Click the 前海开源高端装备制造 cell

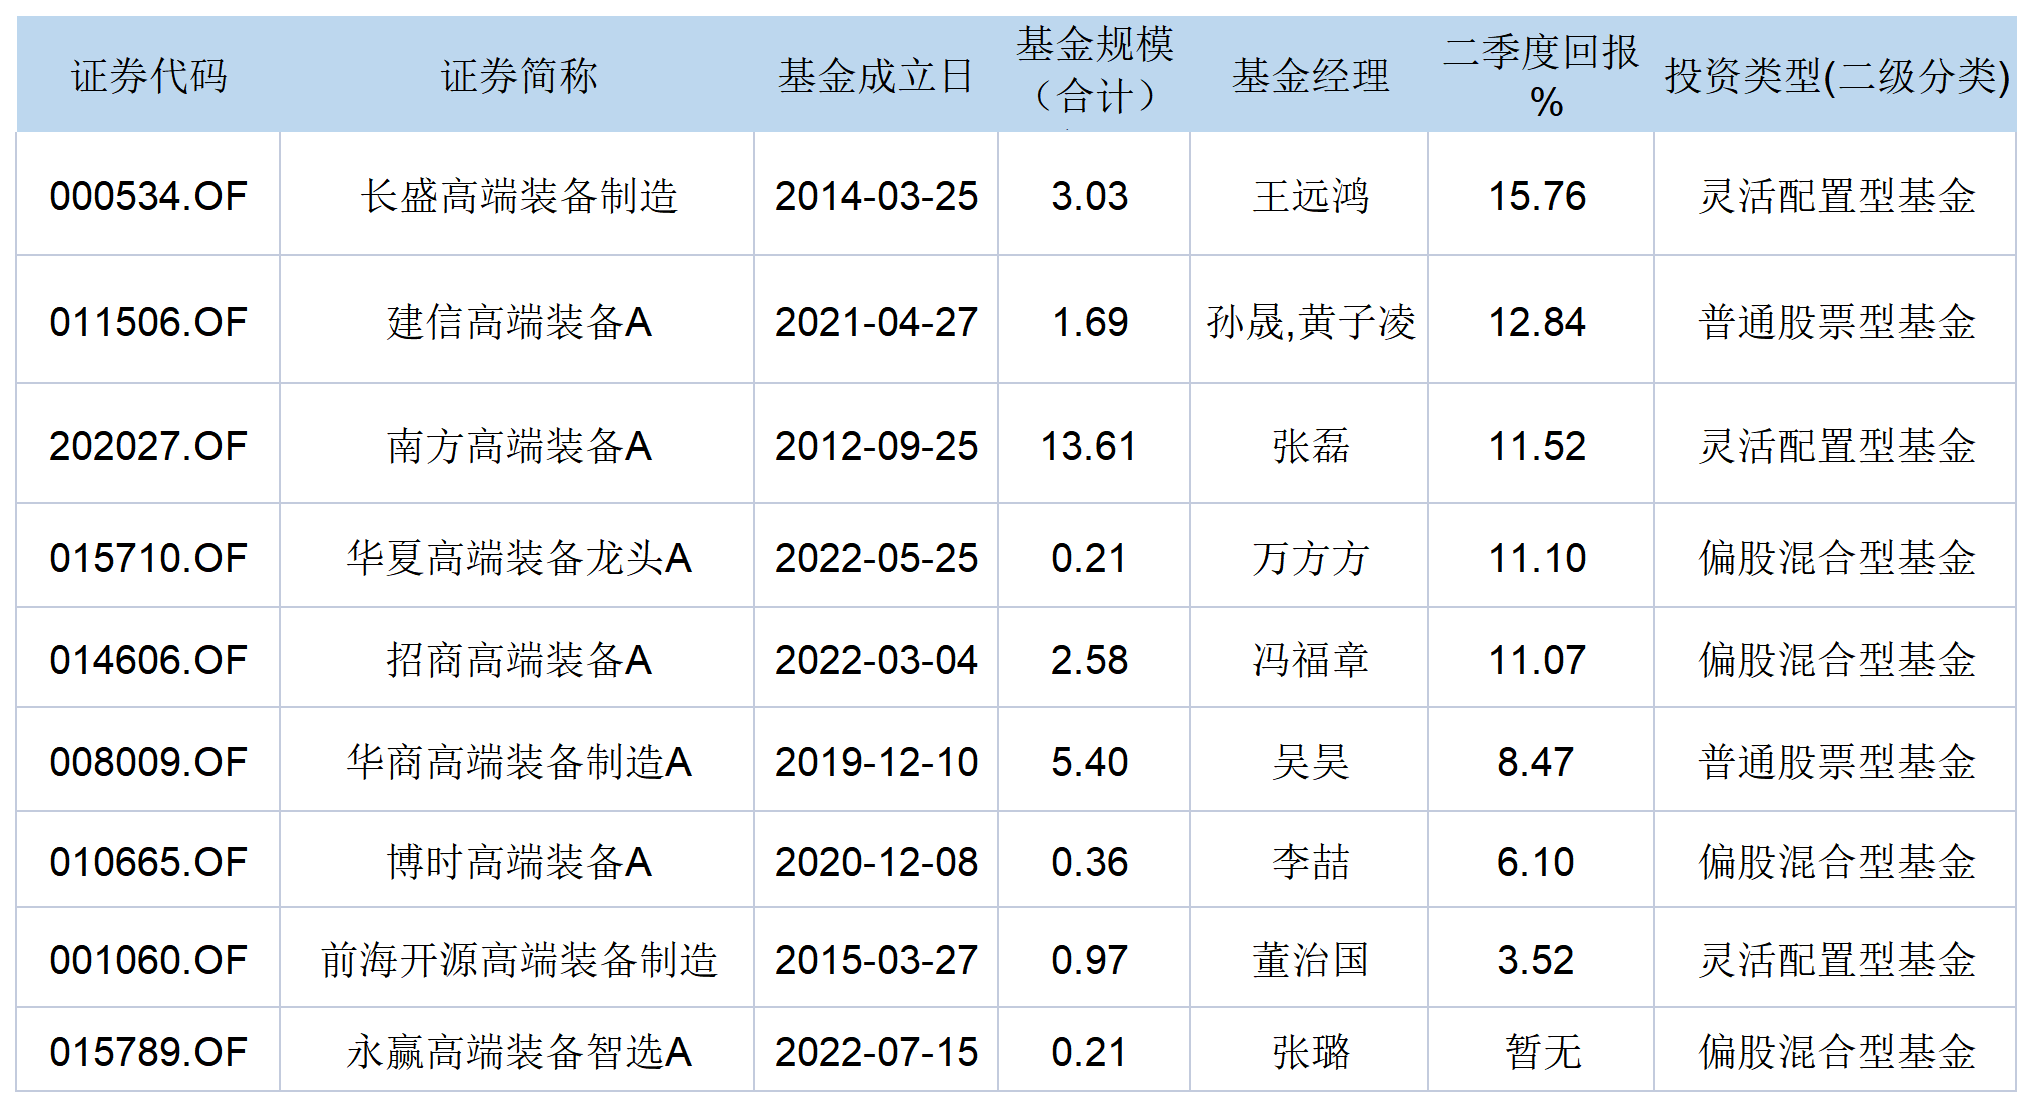click(x=518, y=960)
